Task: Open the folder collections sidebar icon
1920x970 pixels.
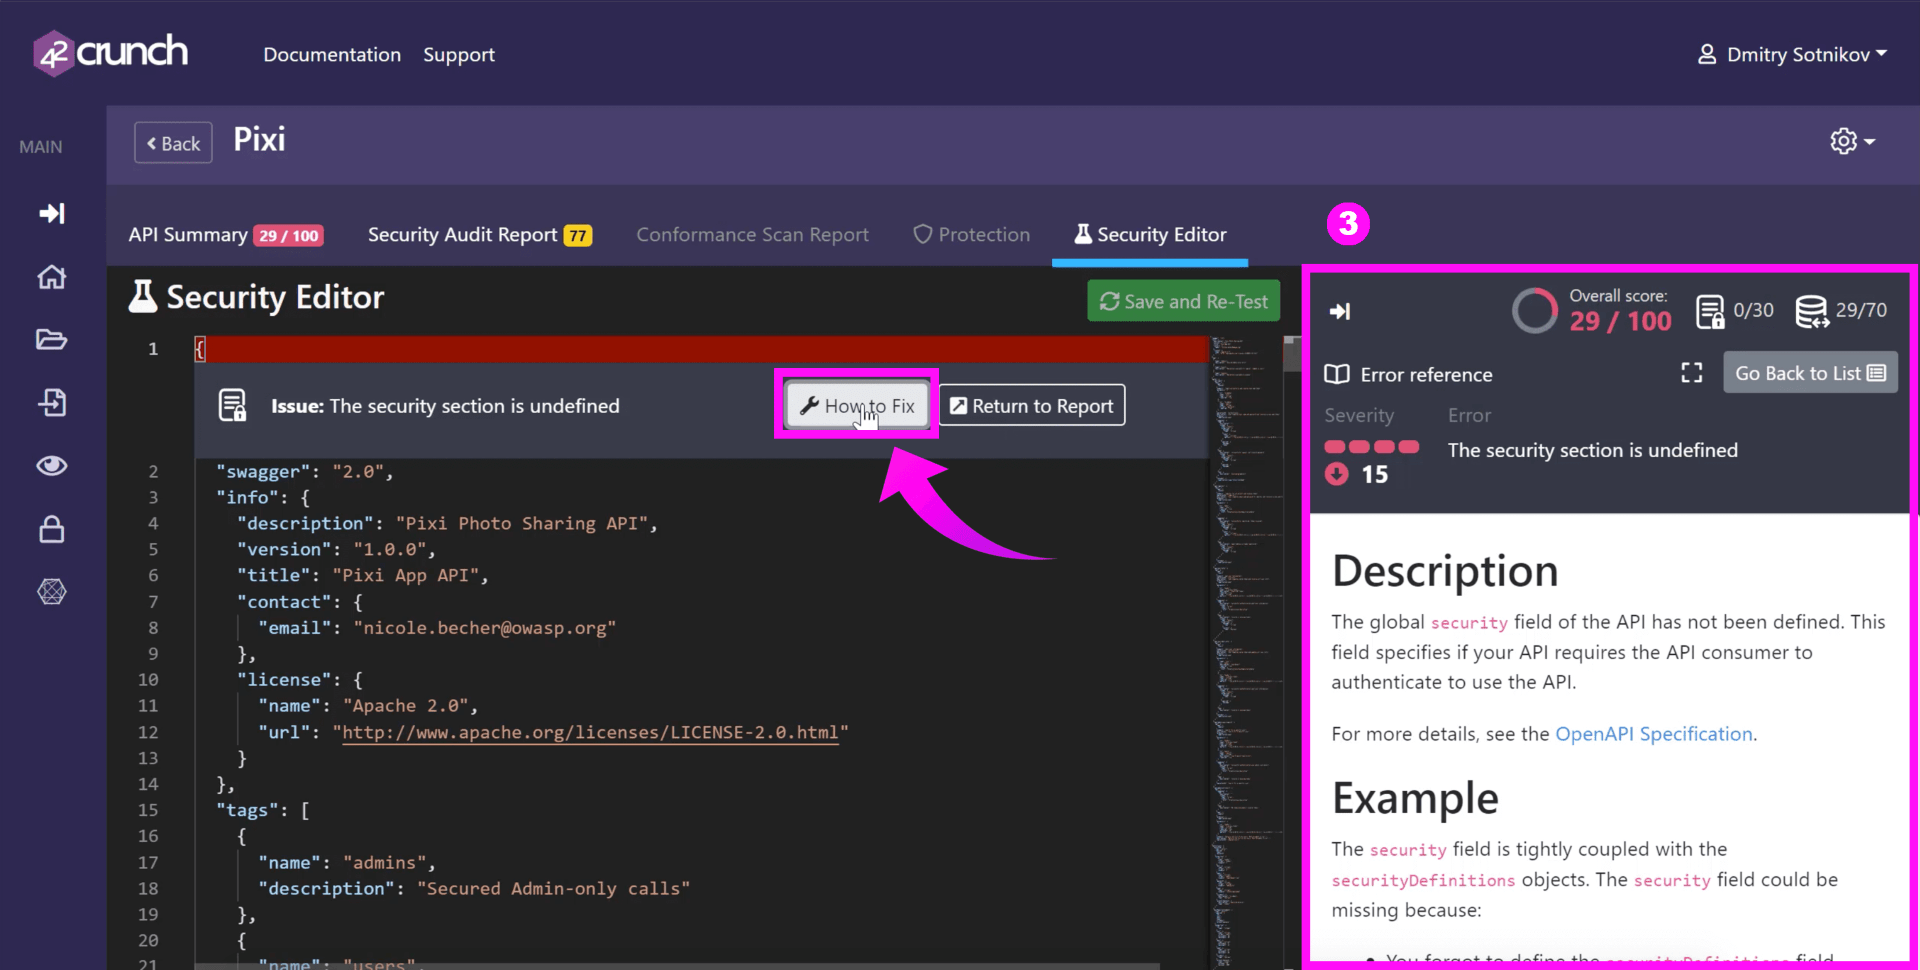Action: click(52, 340)
